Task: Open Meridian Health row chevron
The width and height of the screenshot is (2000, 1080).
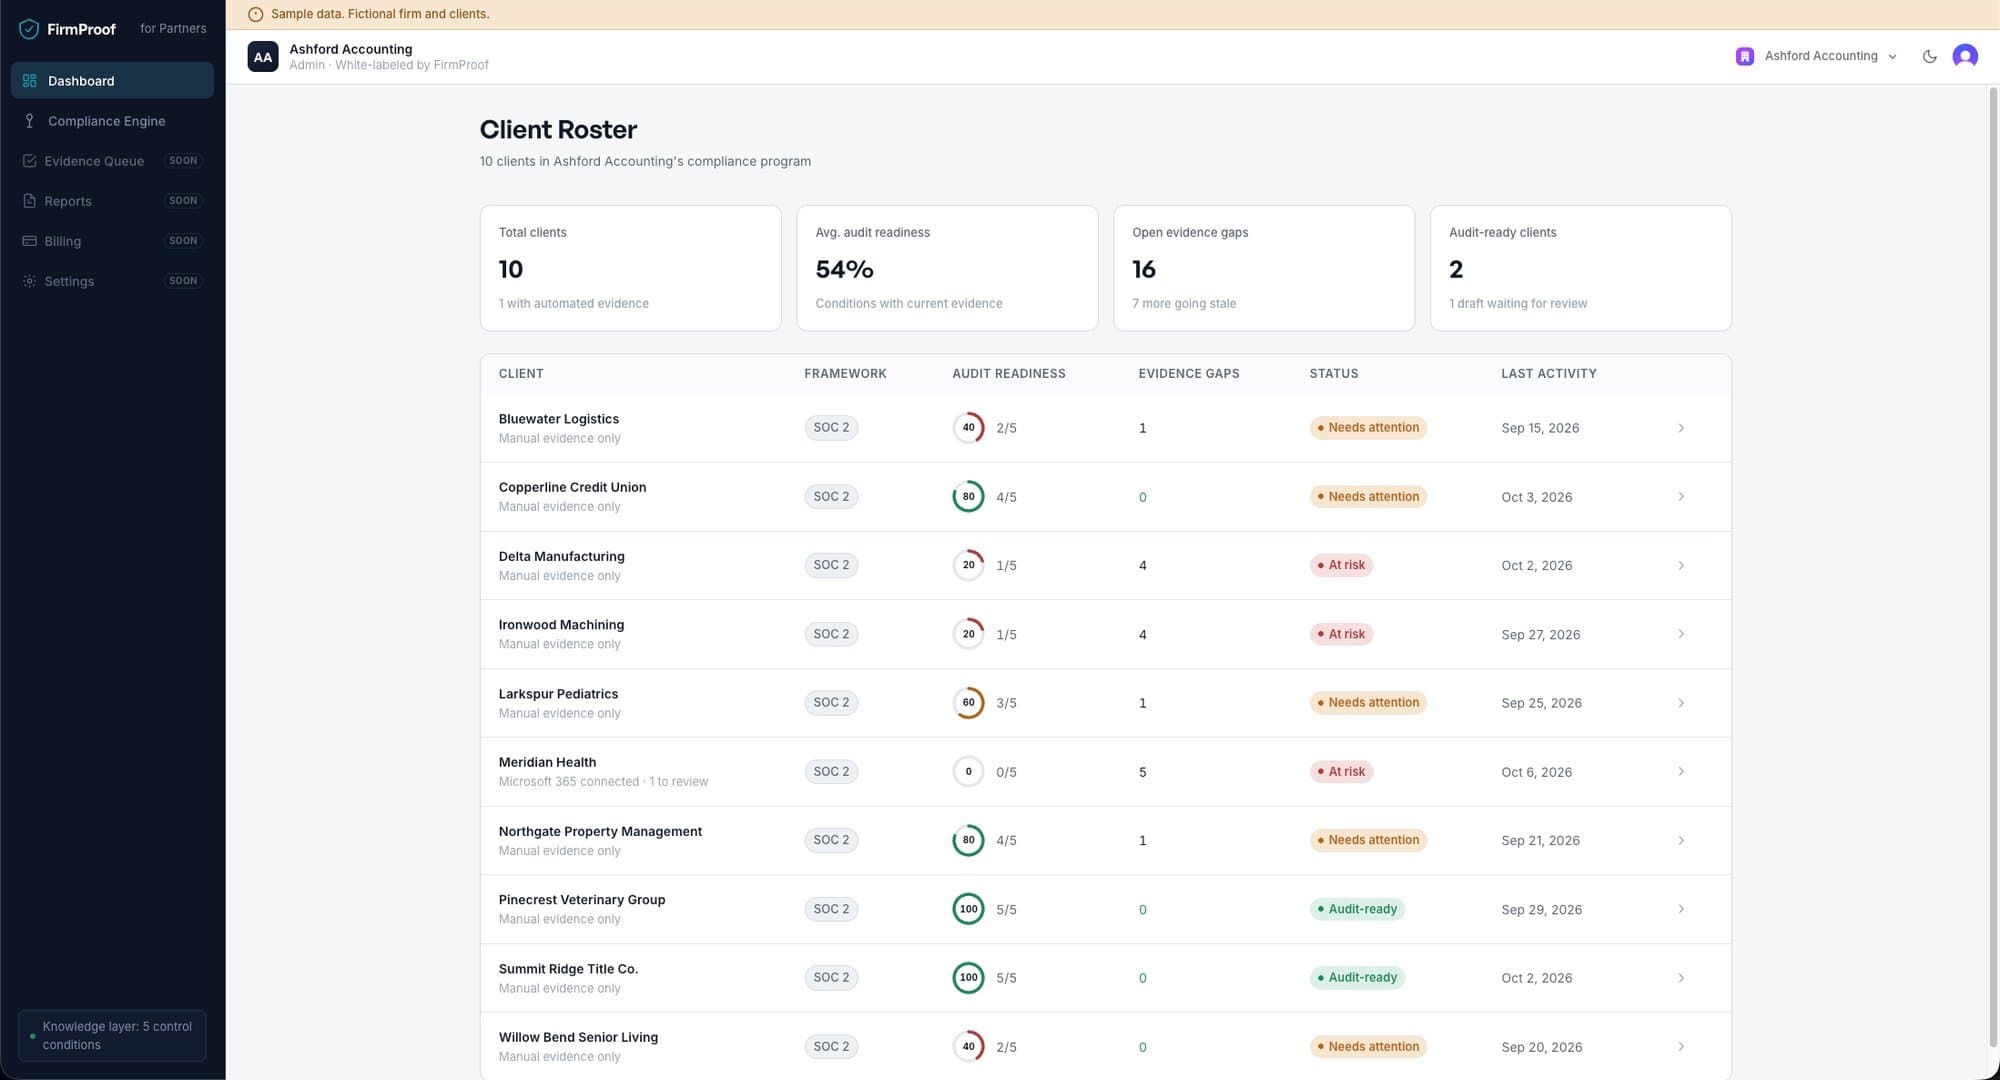Action: click(1681, 772)
